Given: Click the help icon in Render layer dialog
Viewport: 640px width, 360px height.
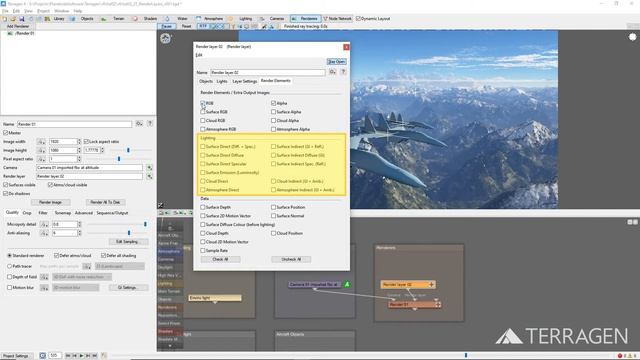Looking at the screenshot, I should [x=343, y=72].
